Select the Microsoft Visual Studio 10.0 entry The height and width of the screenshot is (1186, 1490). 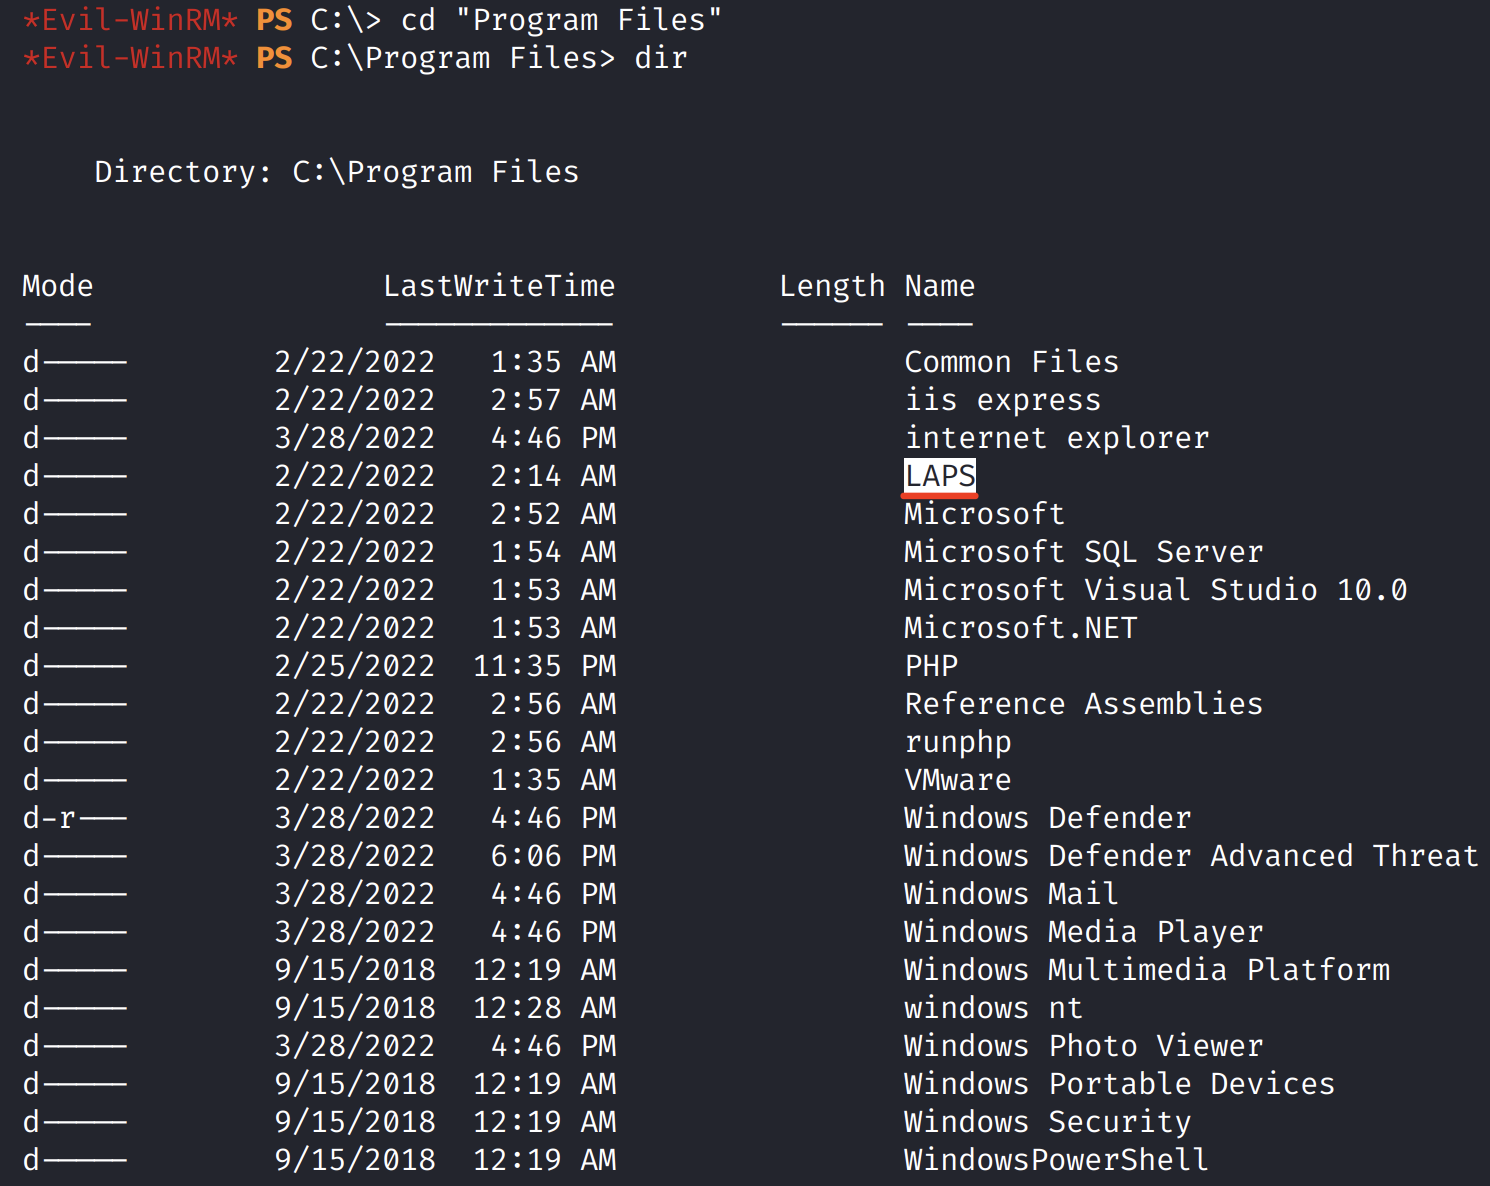pos(1155,590)
